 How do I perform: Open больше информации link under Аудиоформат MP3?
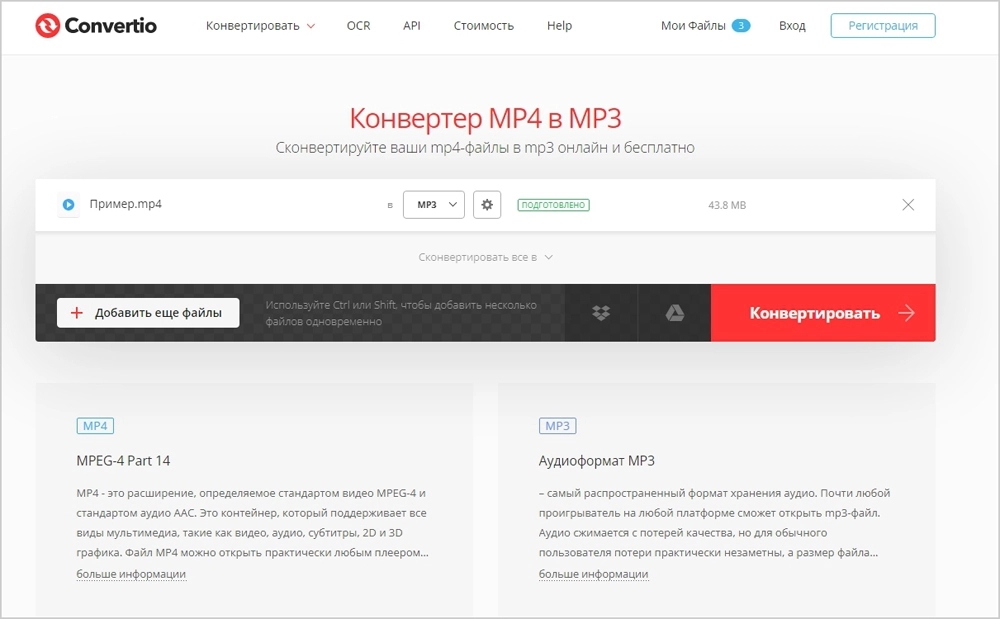(x=593, y=574)
